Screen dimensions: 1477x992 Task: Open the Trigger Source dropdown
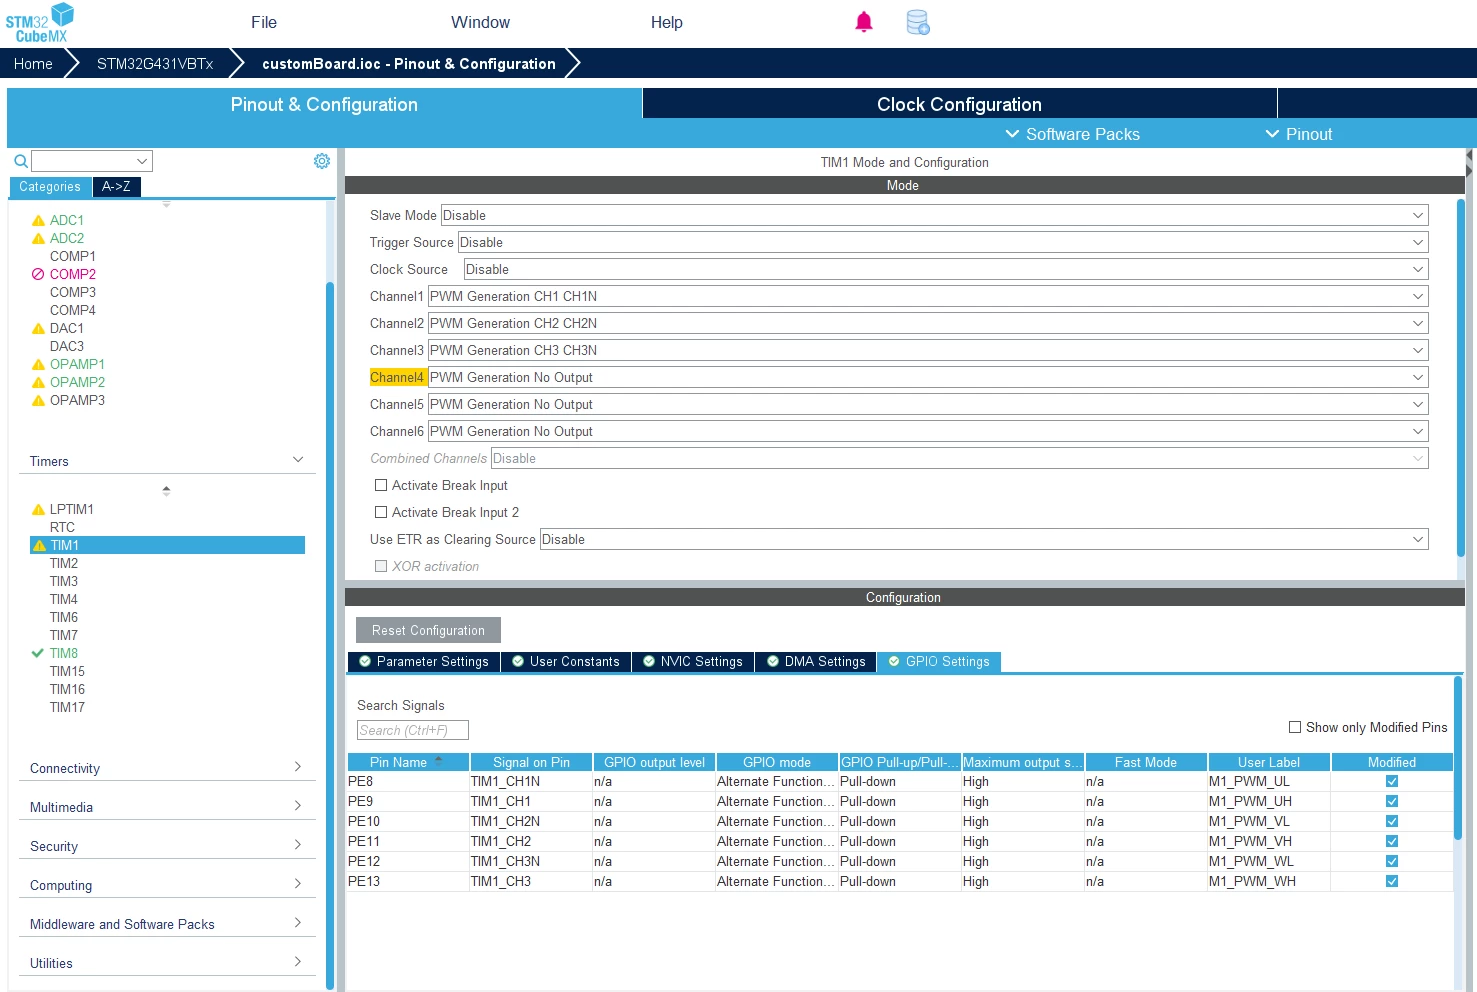tap(943, 242)
